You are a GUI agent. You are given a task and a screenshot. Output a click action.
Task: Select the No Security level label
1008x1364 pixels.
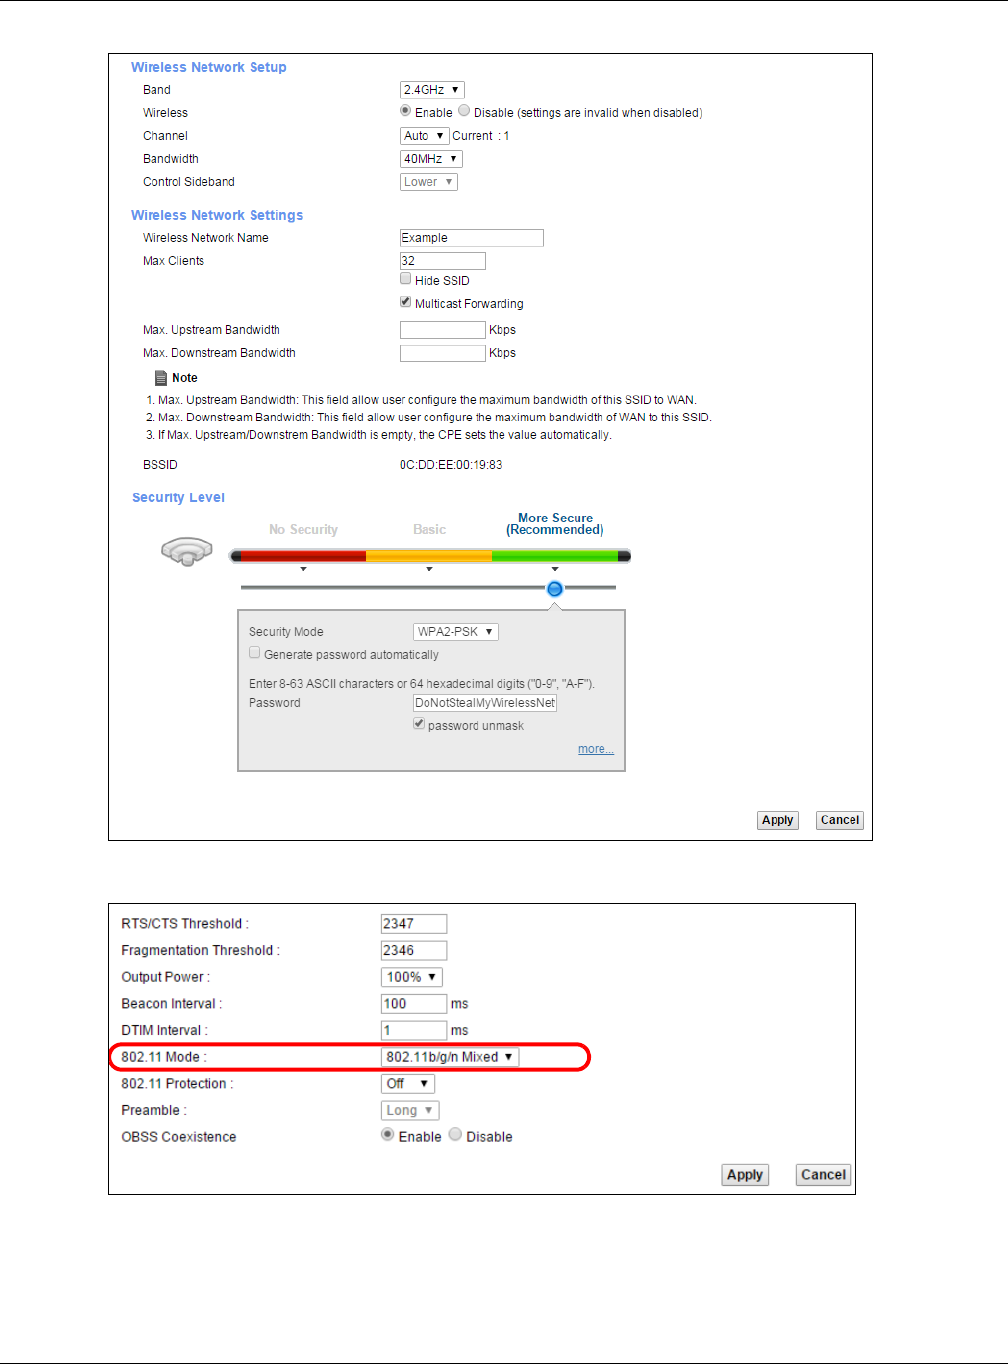(x=303, y=530)
